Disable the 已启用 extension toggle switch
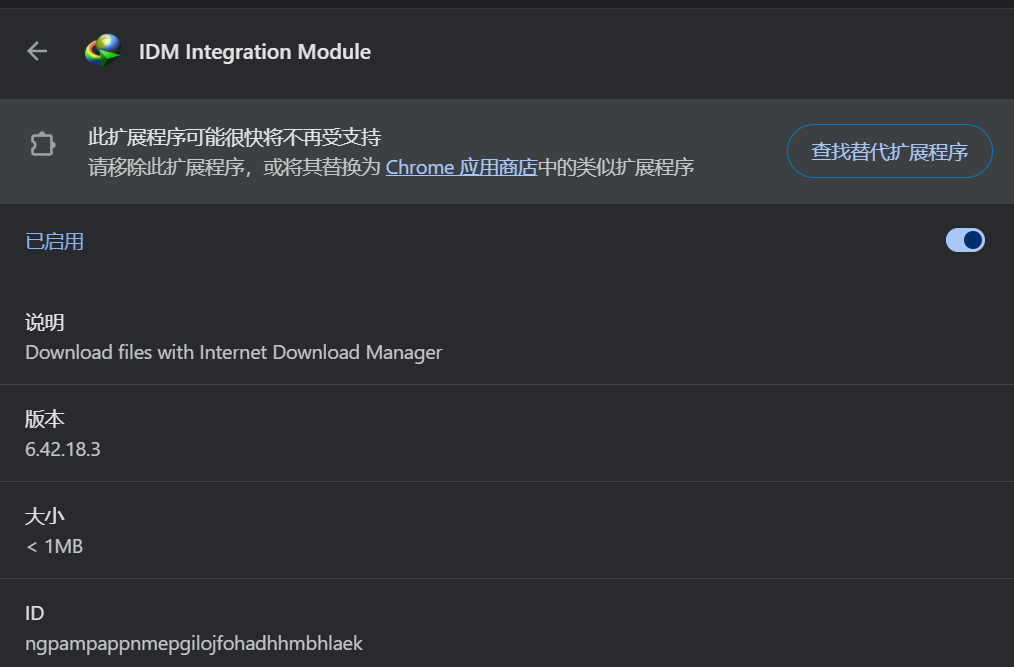1014x667 pixels. tap(965, 240)
